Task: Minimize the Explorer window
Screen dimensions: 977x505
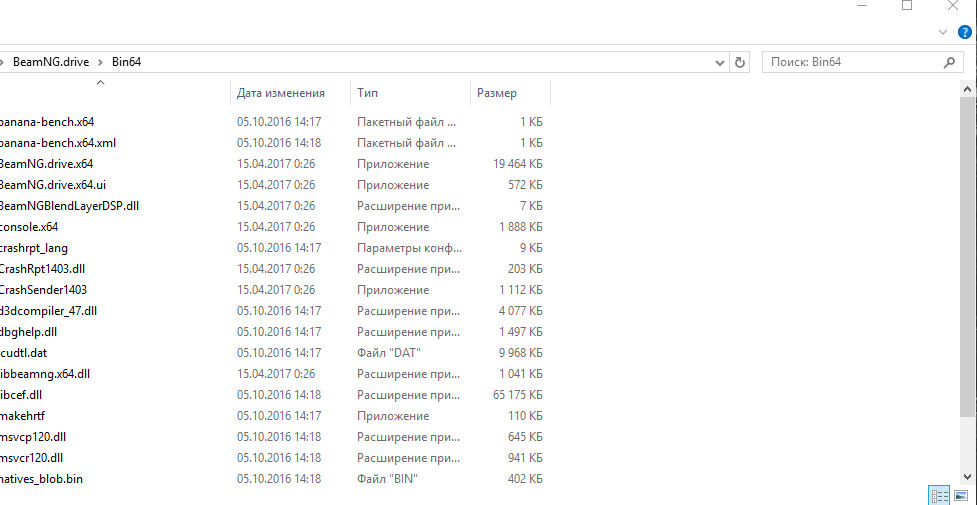Action: point(862,5)
